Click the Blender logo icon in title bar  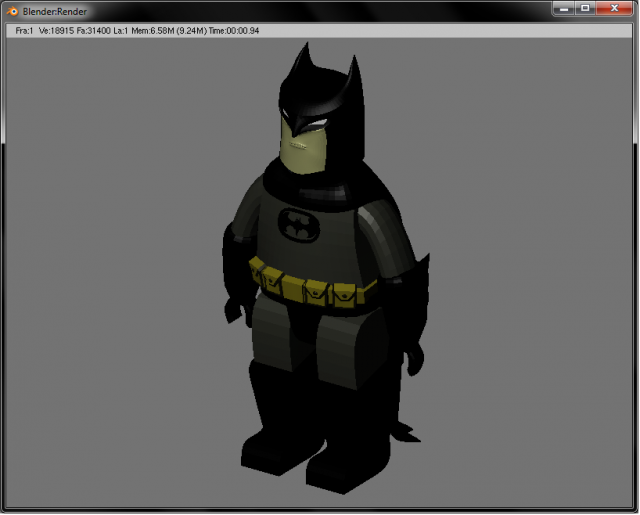[13, 11]
